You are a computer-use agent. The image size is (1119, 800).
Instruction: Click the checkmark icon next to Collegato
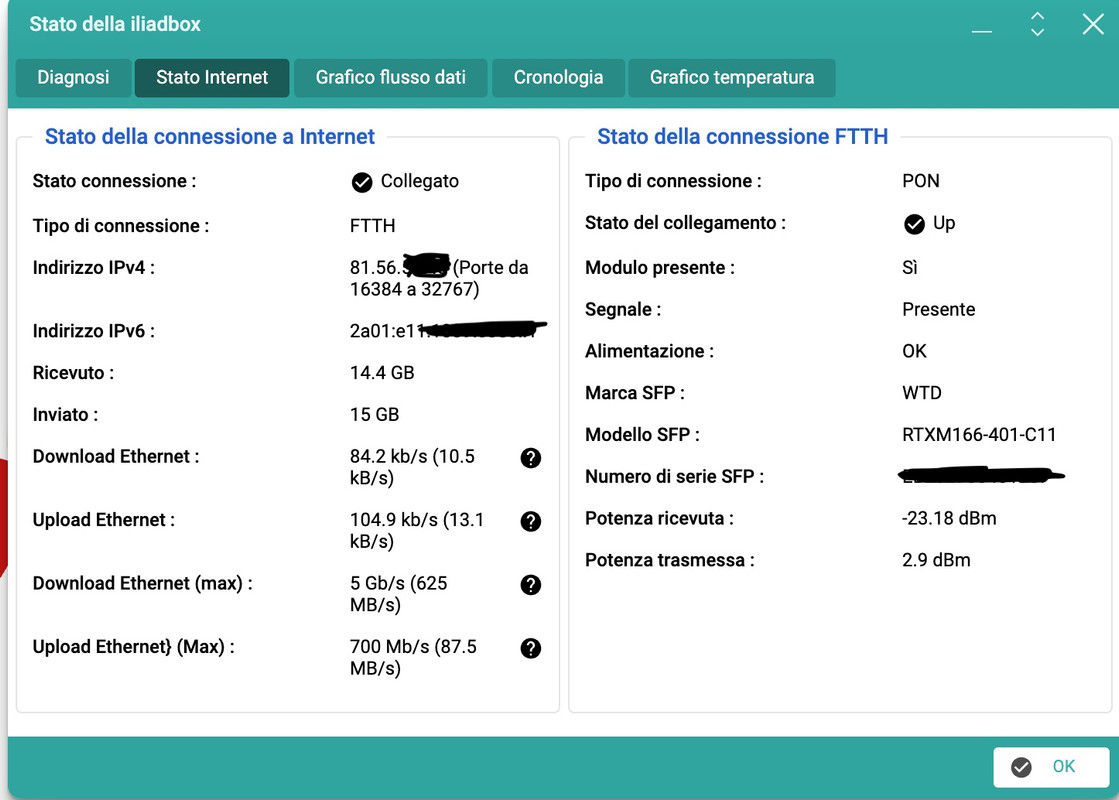362,183
